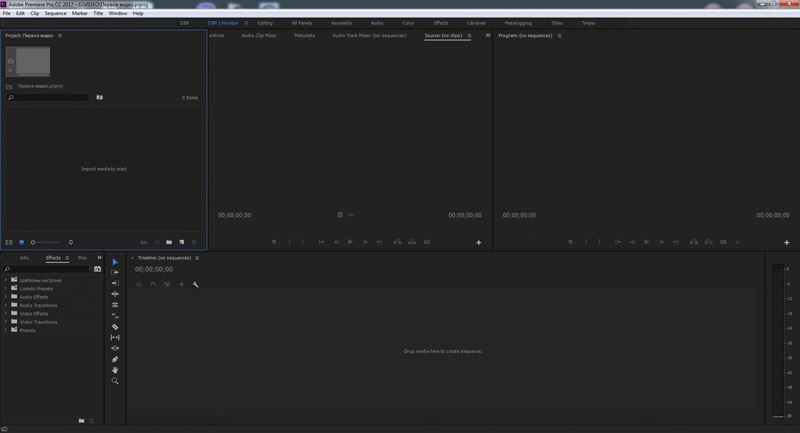The width and height of the screenshot is (800, 433).
Task: Toggle effects filter badge beside Effects search
Action: click(x=97, y=269)
